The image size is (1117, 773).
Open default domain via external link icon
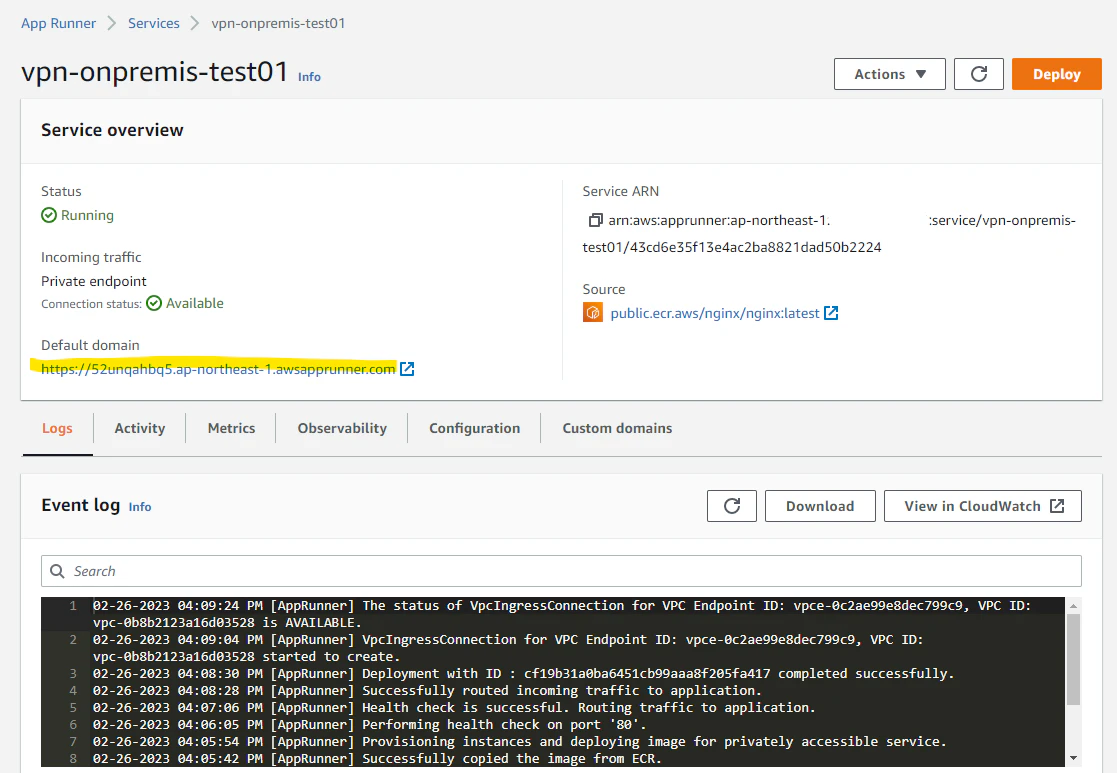click(x=407, y=369)
